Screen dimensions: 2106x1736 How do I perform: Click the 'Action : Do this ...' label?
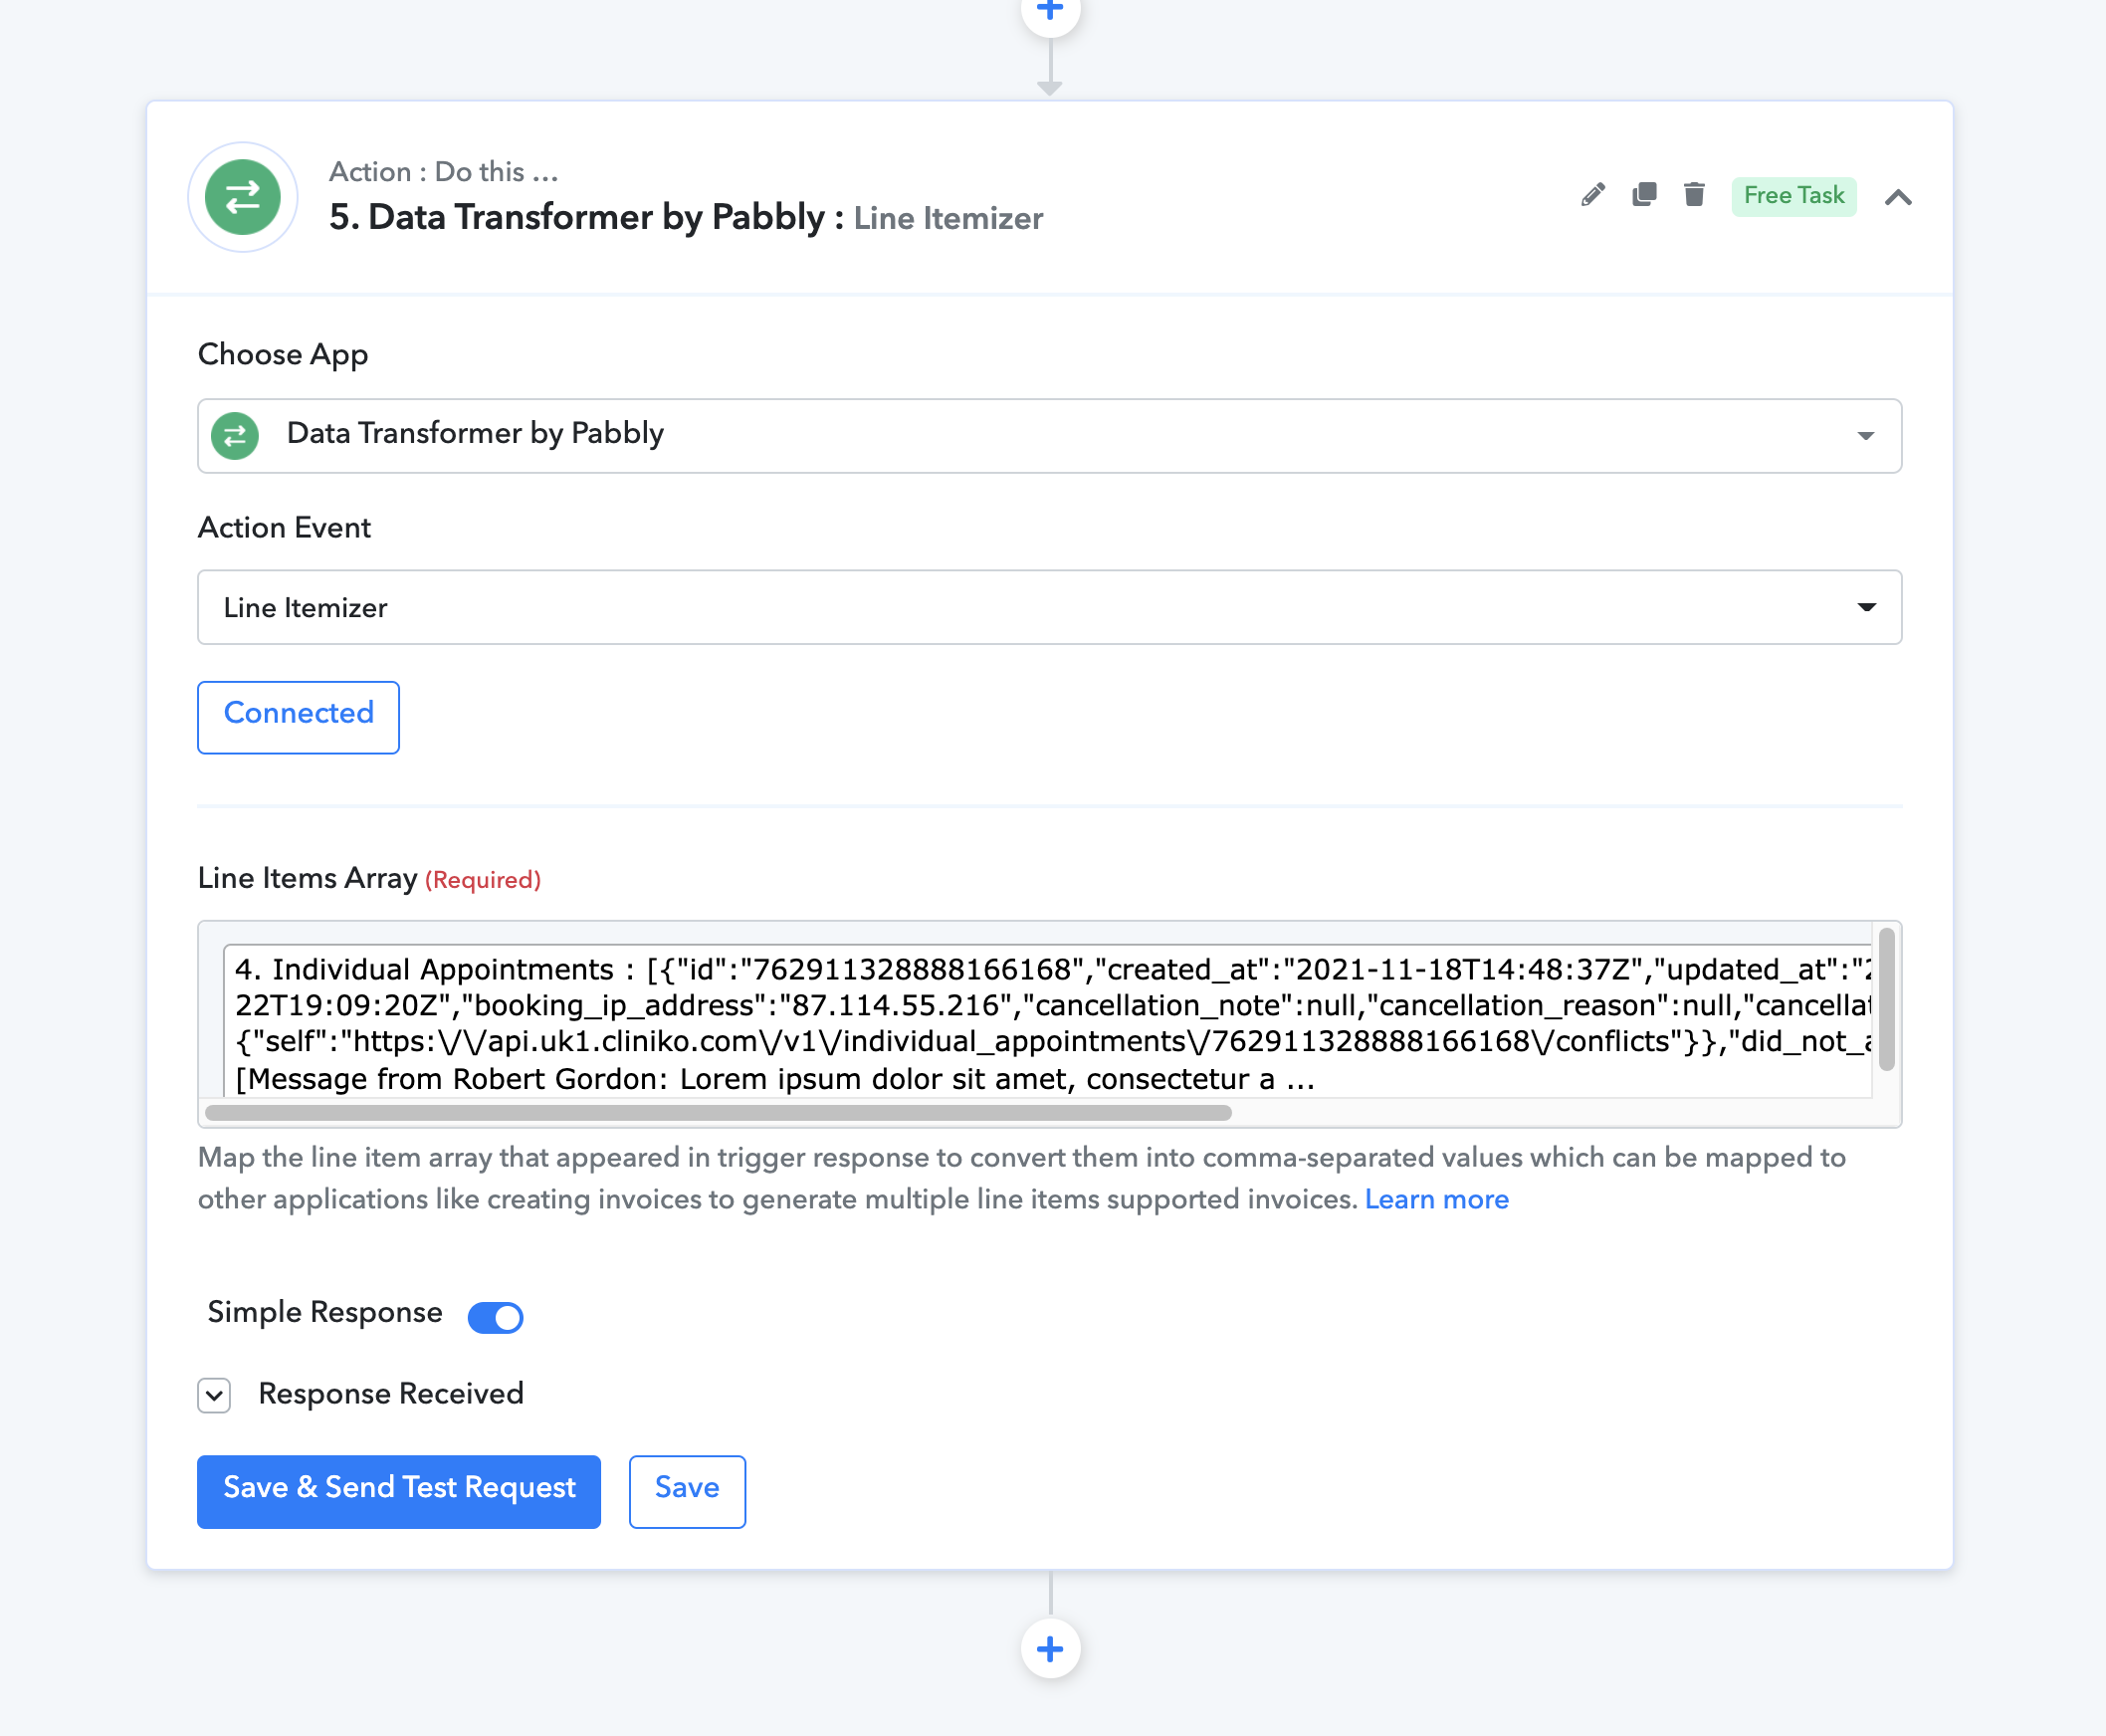pos(444,172)
